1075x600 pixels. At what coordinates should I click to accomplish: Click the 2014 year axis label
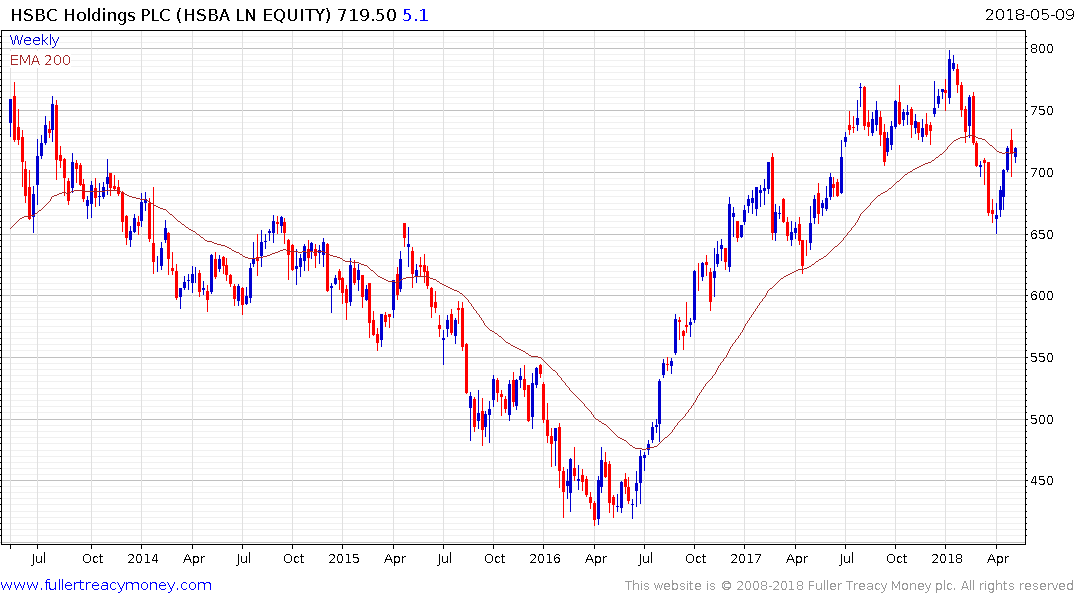coord(143,558)
